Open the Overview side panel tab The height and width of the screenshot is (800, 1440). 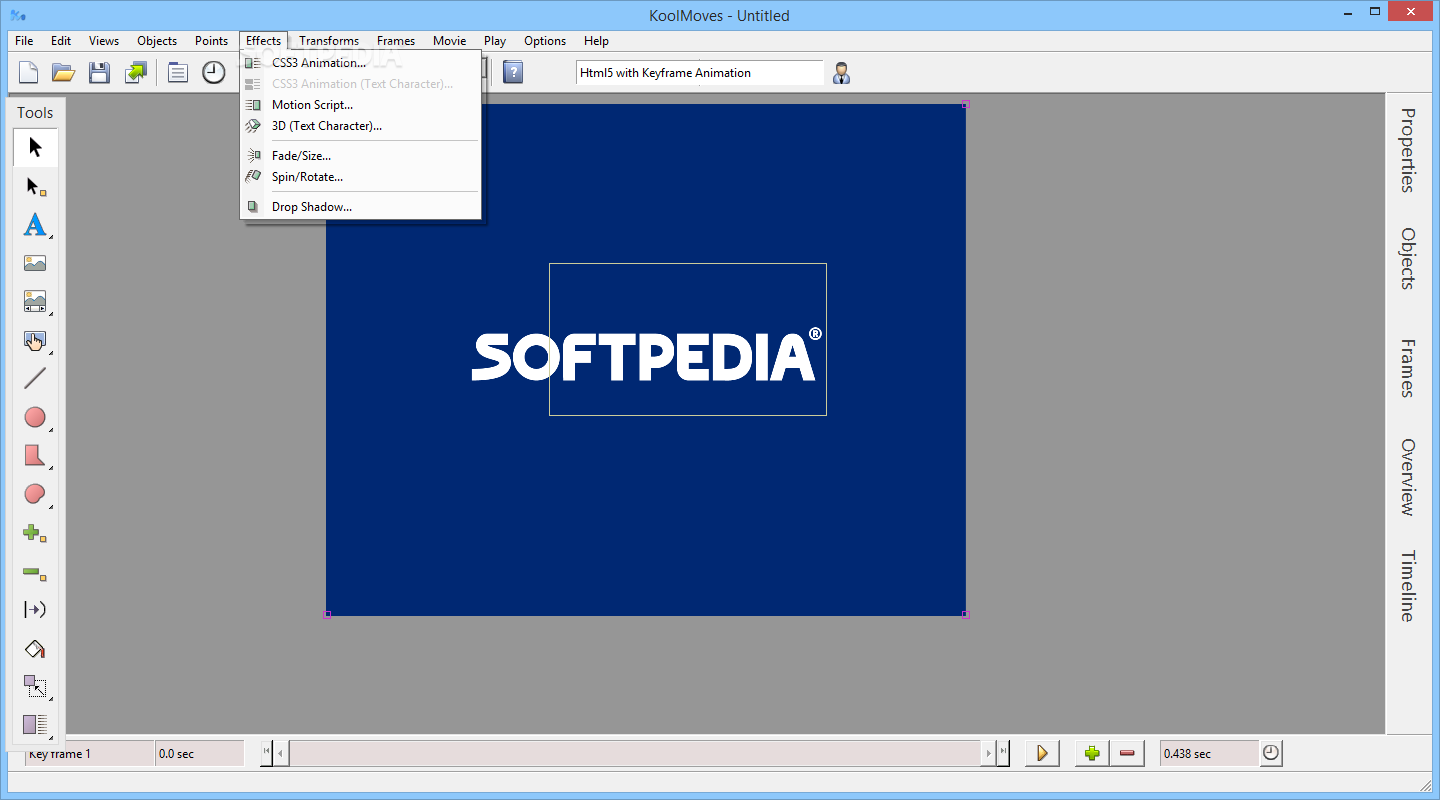[x=1407, y=477]
